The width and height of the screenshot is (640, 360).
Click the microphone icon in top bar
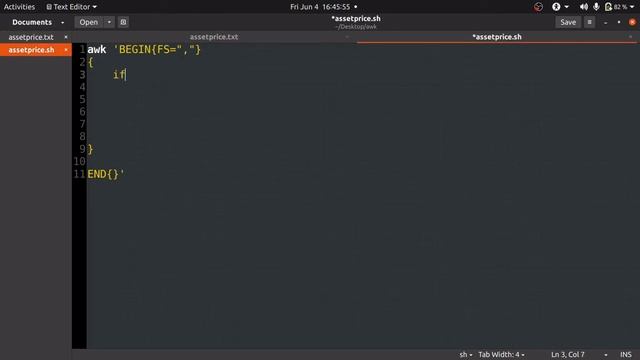596,7
